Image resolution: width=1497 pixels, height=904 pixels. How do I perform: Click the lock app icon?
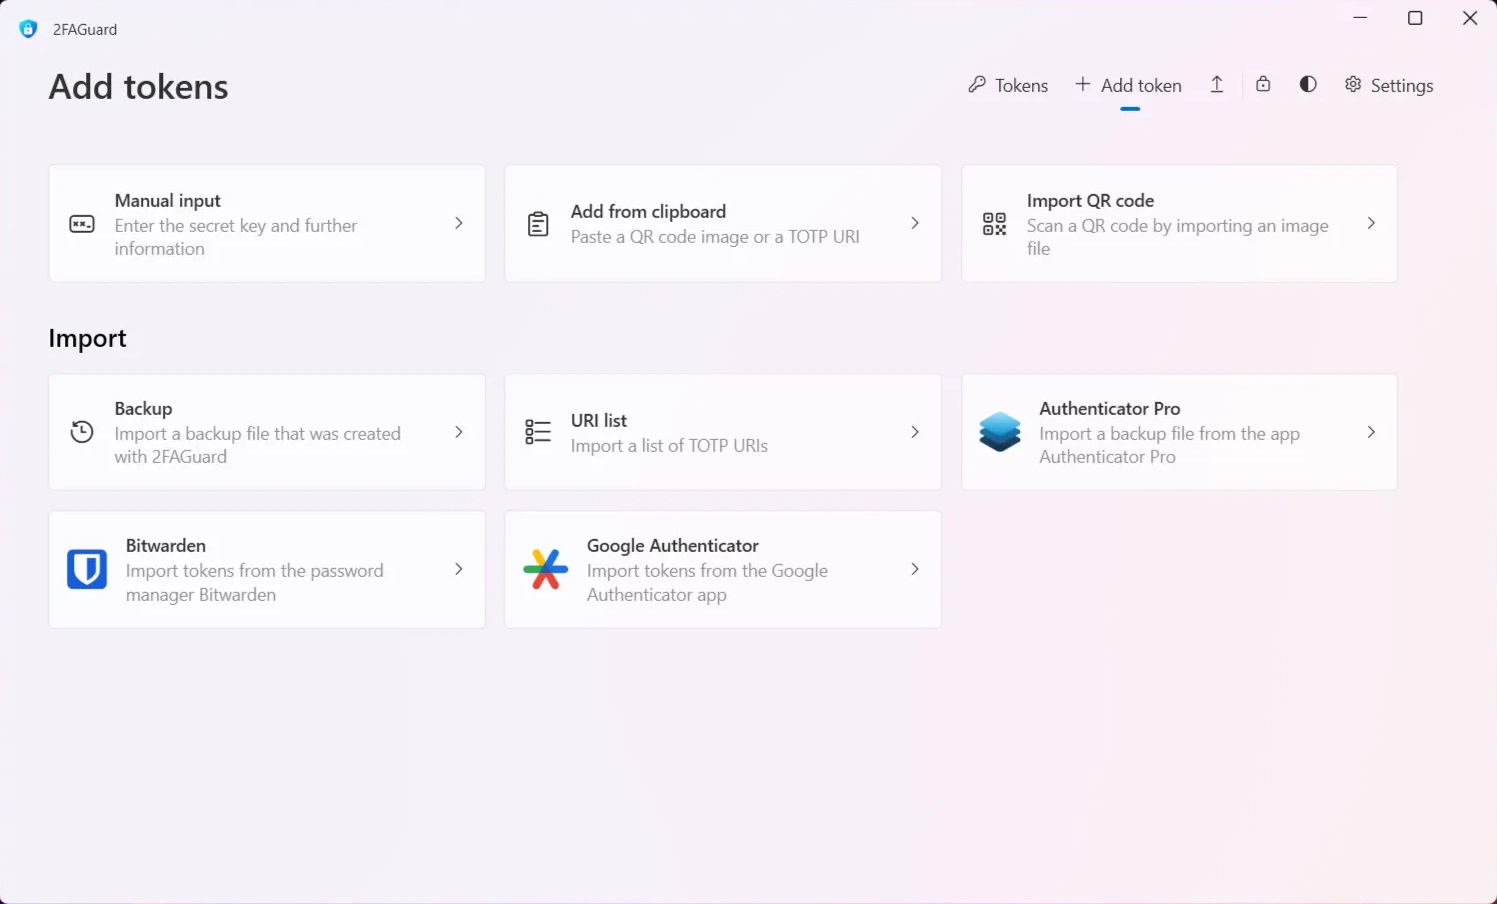[x=1263, y=85]
